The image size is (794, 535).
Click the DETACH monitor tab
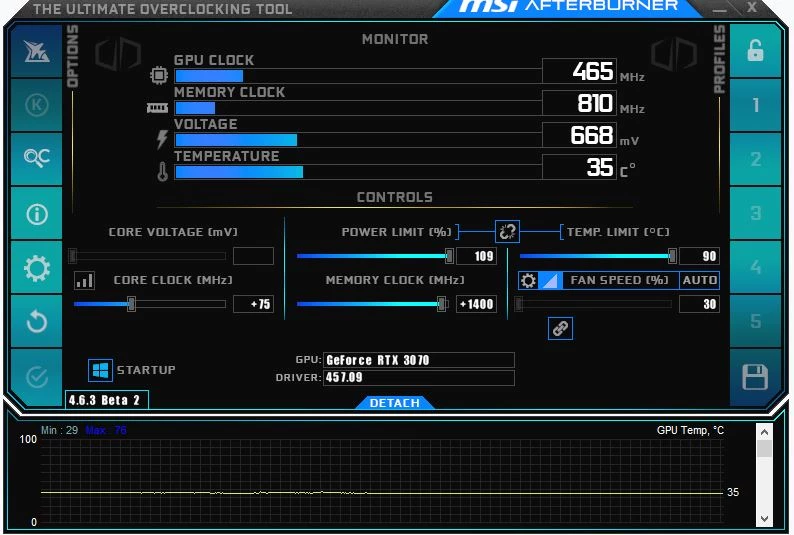[x=394, y=403]
